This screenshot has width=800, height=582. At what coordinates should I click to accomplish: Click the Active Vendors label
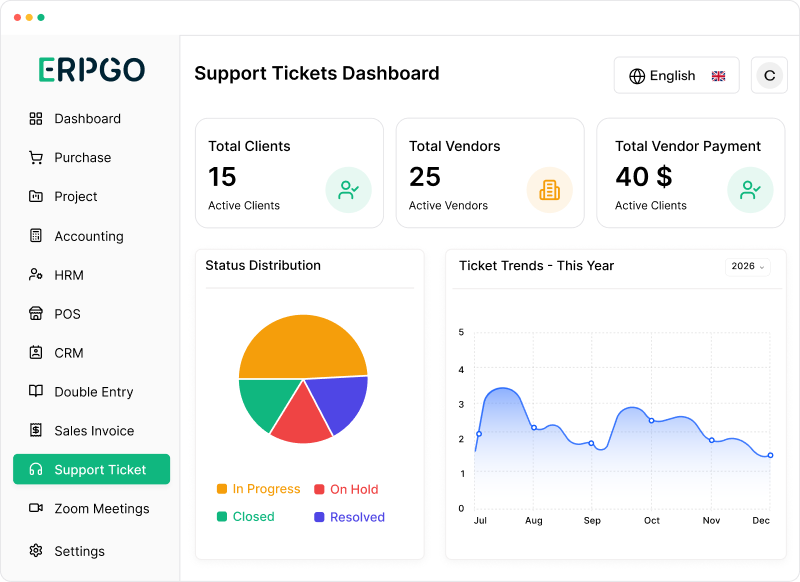tap(448, 206)
